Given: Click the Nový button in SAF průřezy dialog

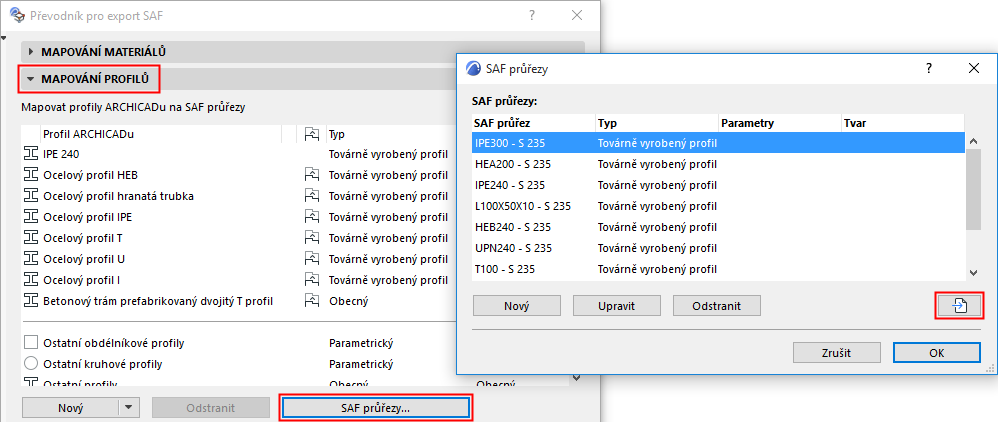Looking at the screenshot, I should pos(517,306).
